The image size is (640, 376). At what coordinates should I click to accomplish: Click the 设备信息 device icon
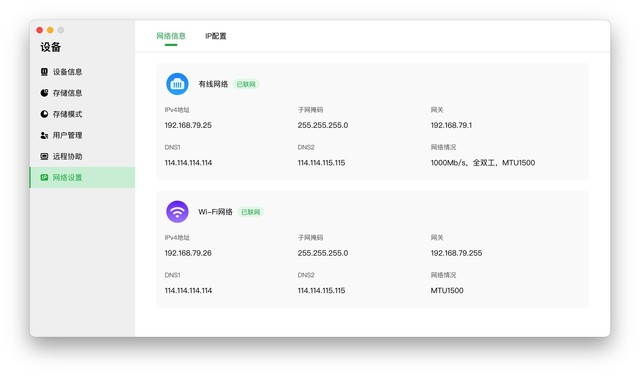tap(44, 72)
